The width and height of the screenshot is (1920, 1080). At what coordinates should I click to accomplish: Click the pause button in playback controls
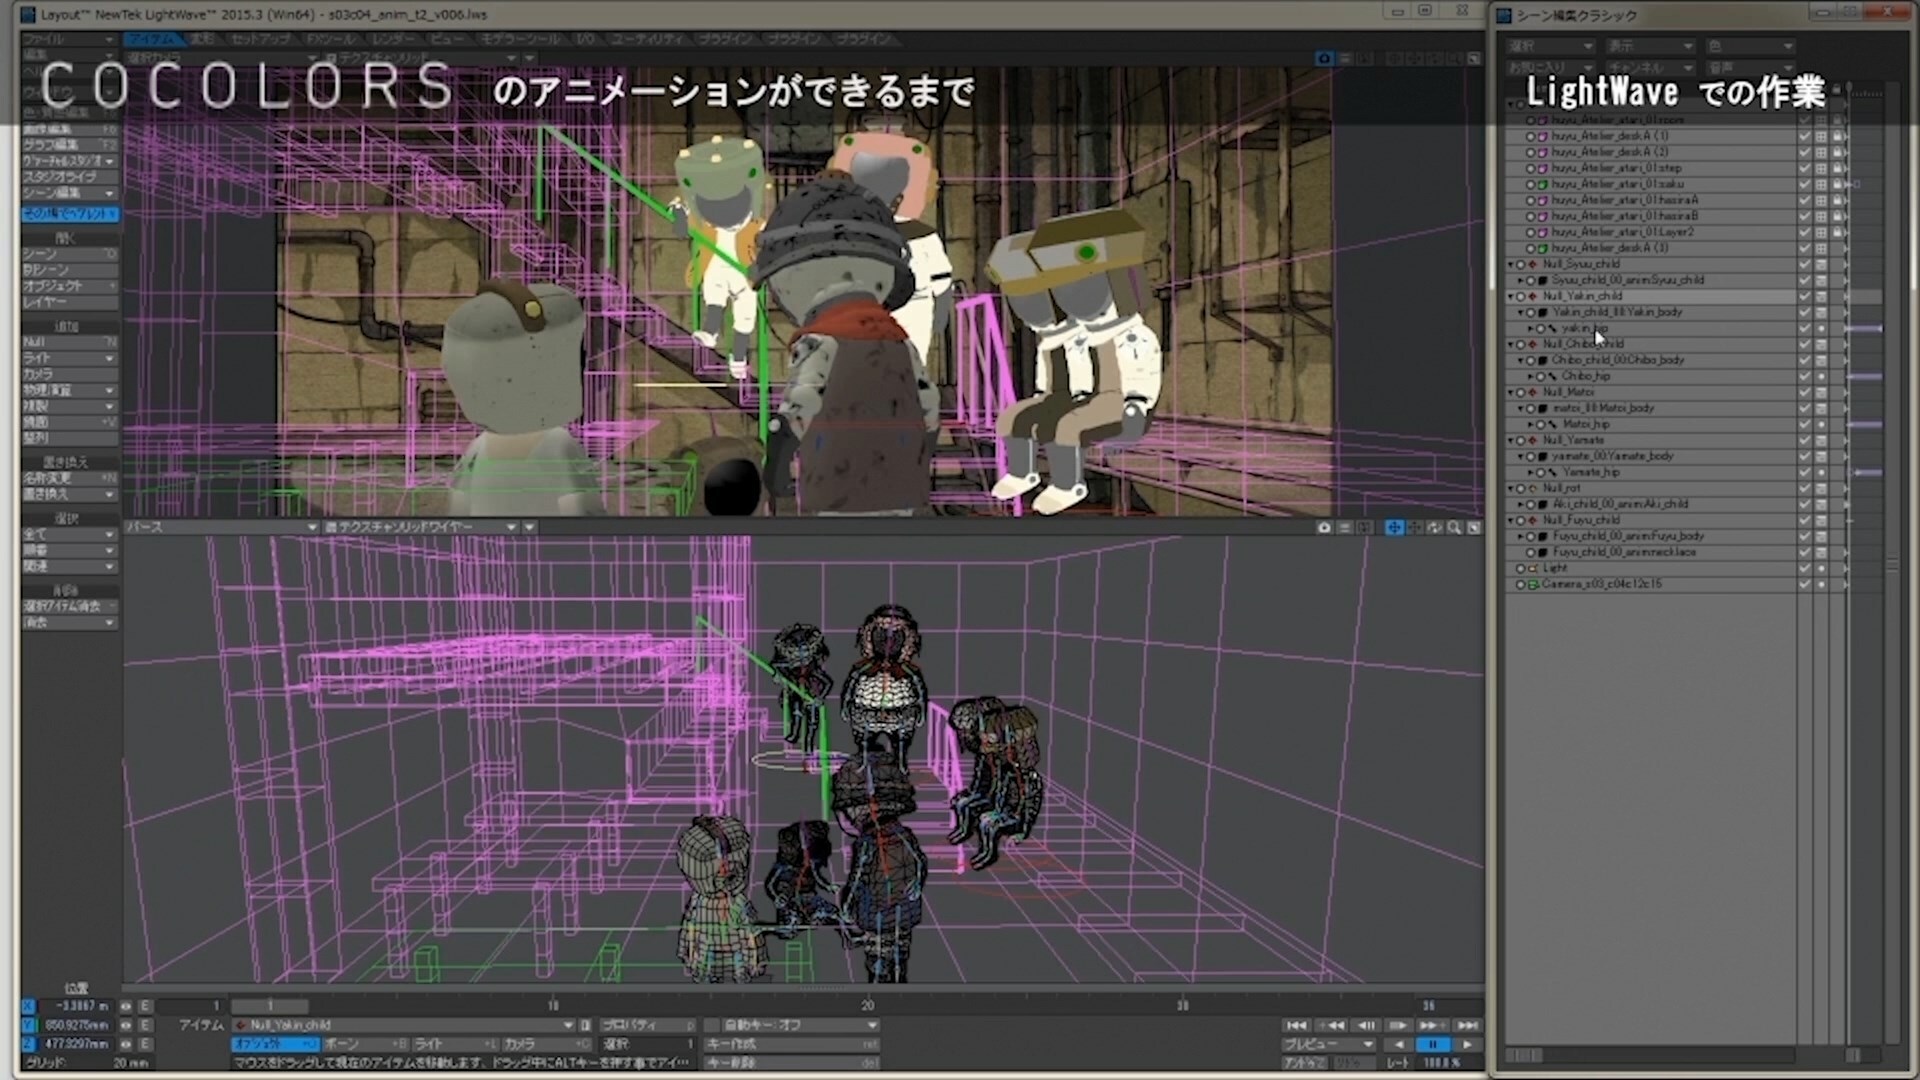click(x=1432, y=1044)
